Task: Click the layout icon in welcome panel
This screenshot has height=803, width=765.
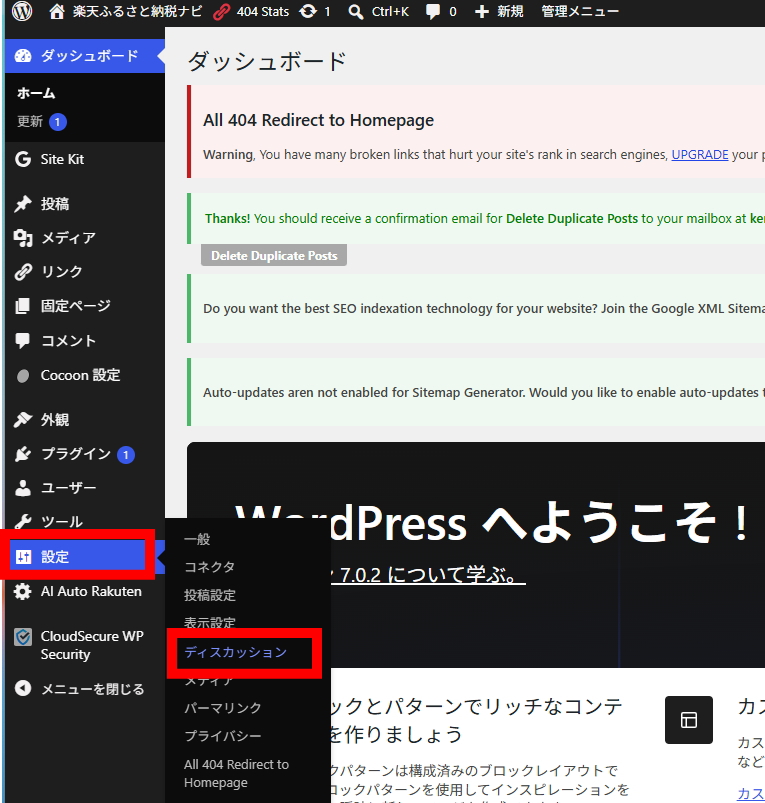Action: click(x=689, y=720)
